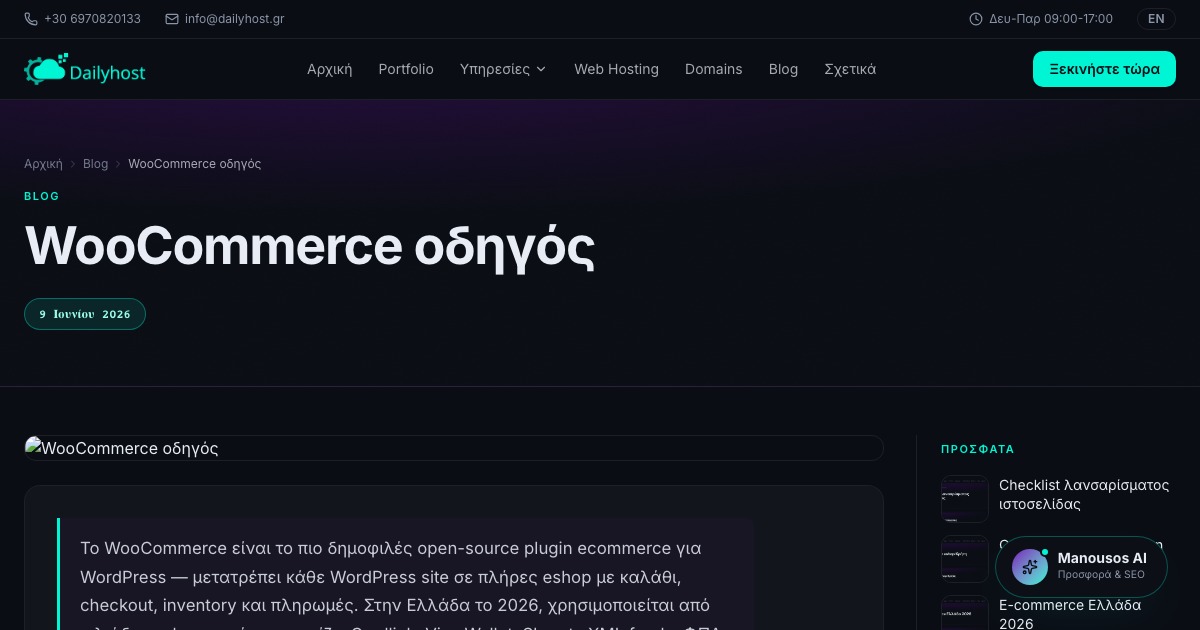Switch language with the EN button
The width and height of the screenshot is (1200, 630).
(x=1156, y=19)
